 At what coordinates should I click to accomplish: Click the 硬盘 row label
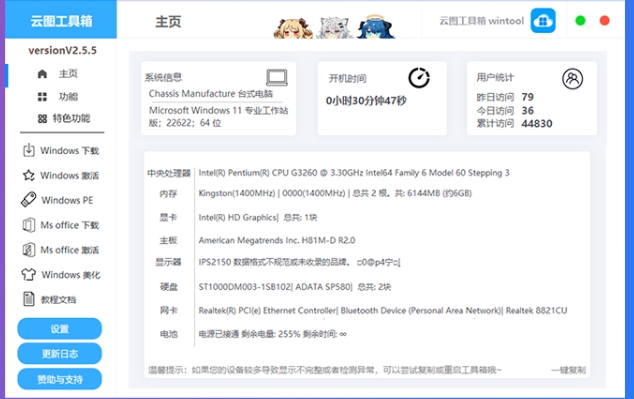click(169, 287)
